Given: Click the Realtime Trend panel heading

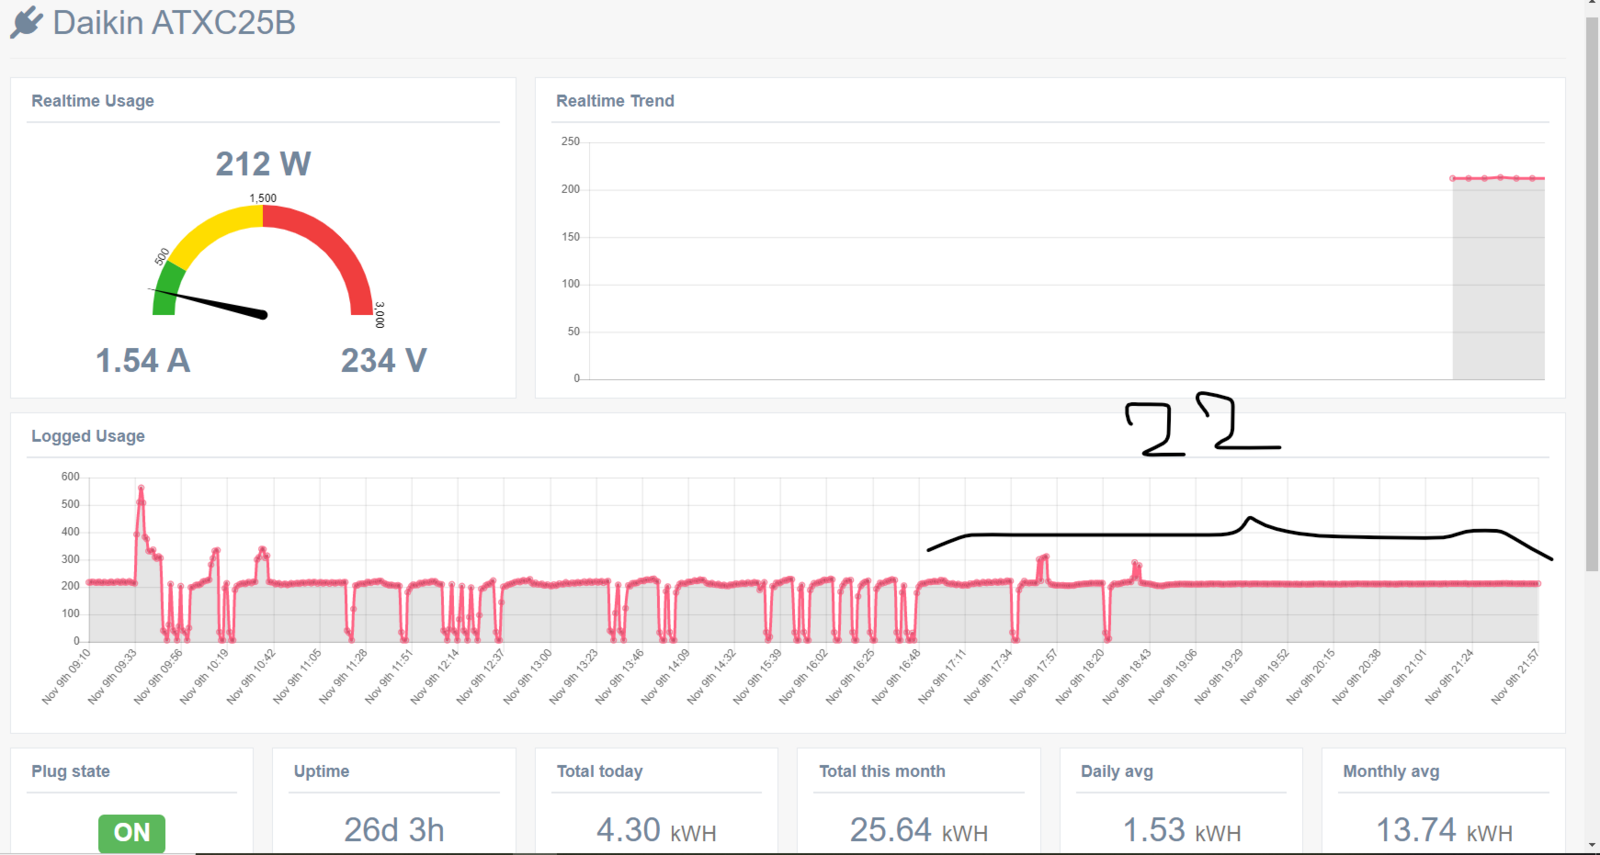Looking at the screenshot, I should click(615, 101).
